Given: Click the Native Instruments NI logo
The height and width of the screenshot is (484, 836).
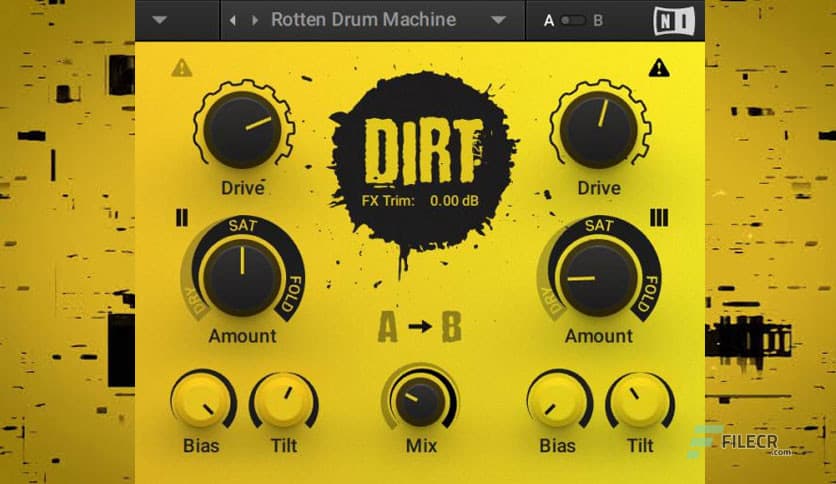Looking at the screenshot, I should coord(674,21).
